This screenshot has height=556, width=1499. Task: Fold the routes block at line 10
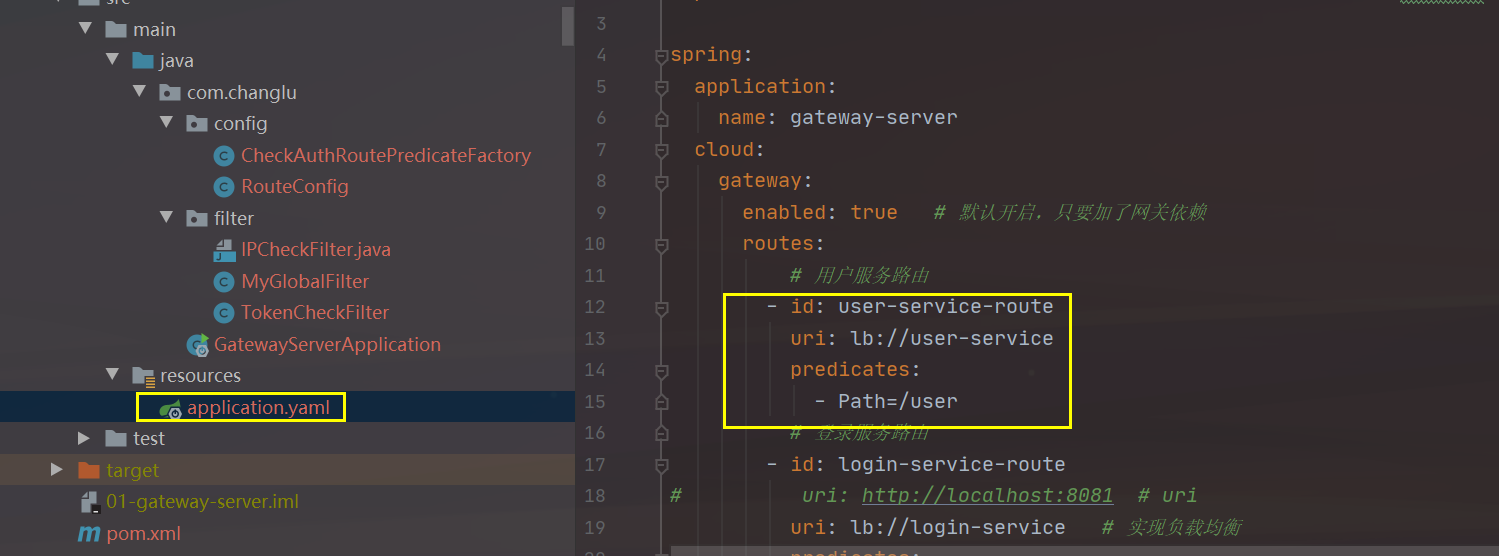click(661, 245)
